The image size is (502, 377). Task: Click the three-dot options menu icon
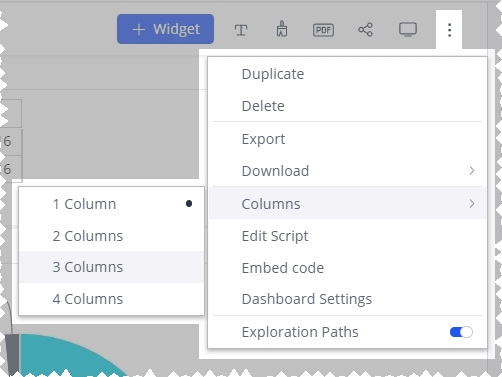coord(449,30)
